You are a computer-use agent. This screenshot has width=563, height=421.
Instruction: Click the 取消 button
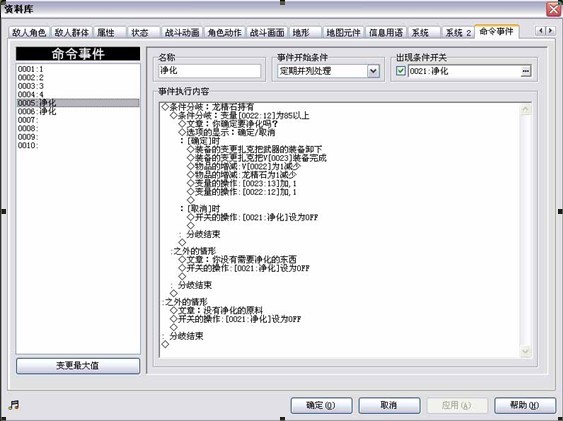click(x=389, y=405)
